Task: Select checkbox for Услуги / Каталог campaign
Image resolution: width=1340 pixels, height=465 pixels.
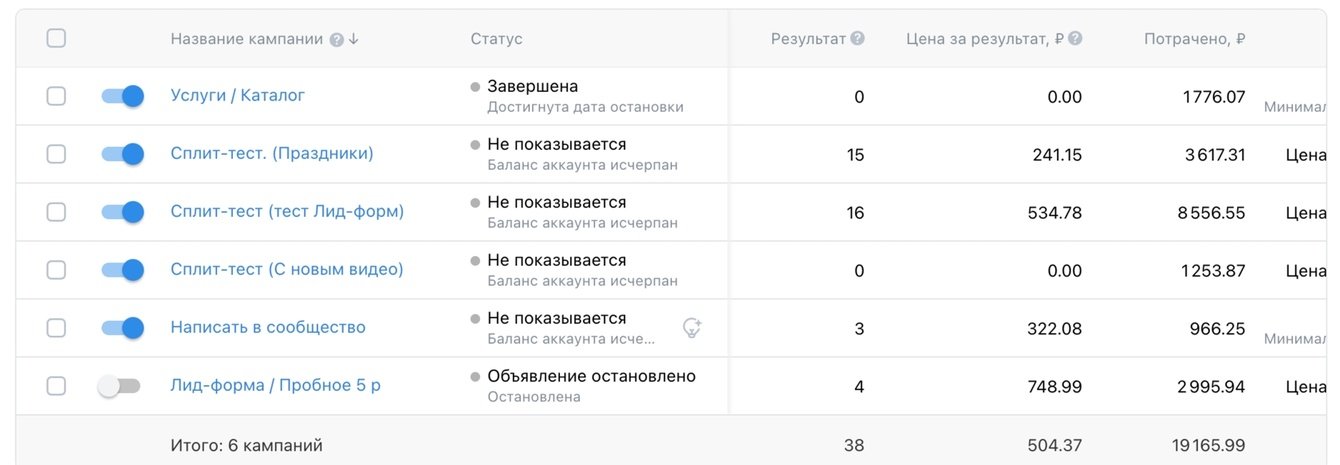Action: coord(56,96)
